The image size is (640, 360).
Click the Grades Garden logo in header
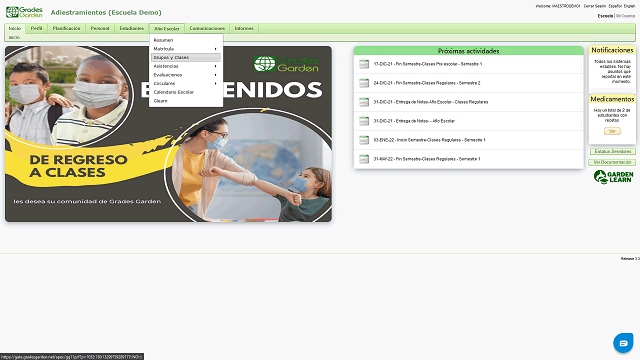(x=24, y=12)
